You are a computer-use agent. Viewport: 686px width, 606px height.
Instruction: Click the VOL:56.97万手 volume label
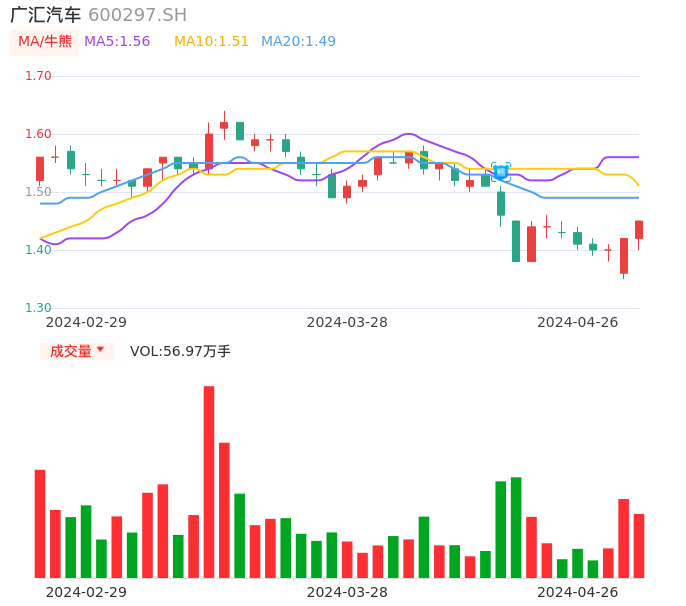coord(180,351)
